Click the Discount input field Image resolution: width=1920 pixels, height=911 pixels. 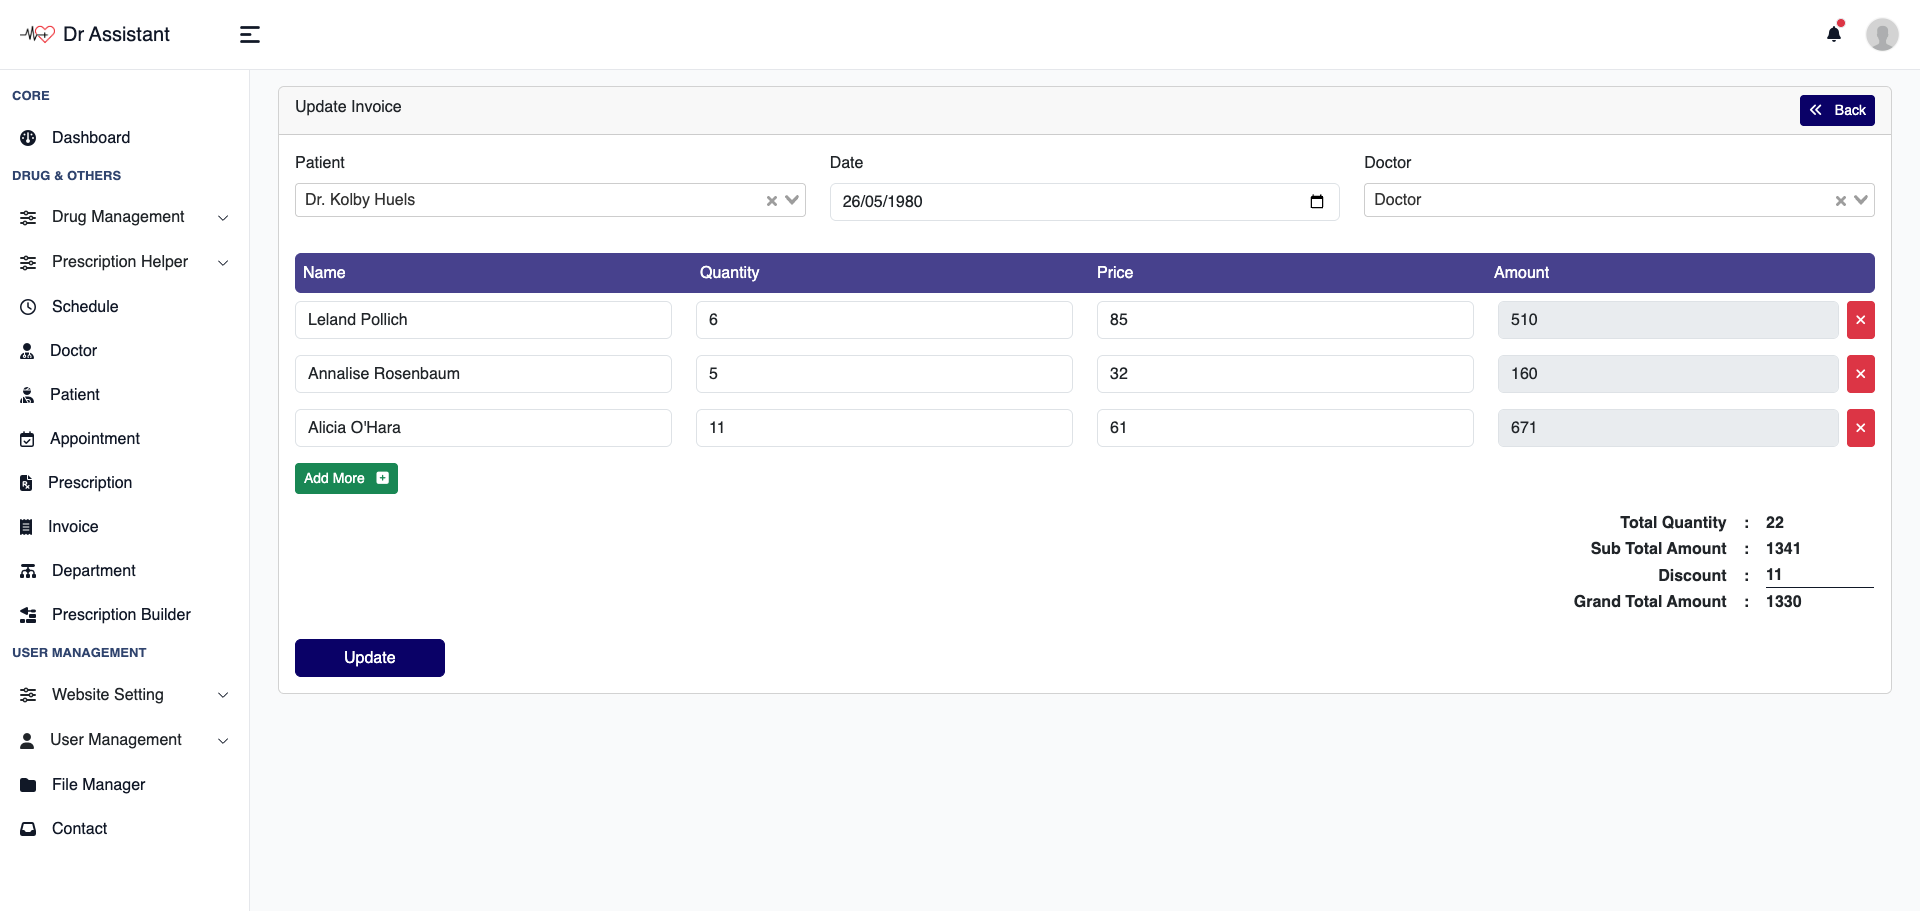pos(1818,575)
